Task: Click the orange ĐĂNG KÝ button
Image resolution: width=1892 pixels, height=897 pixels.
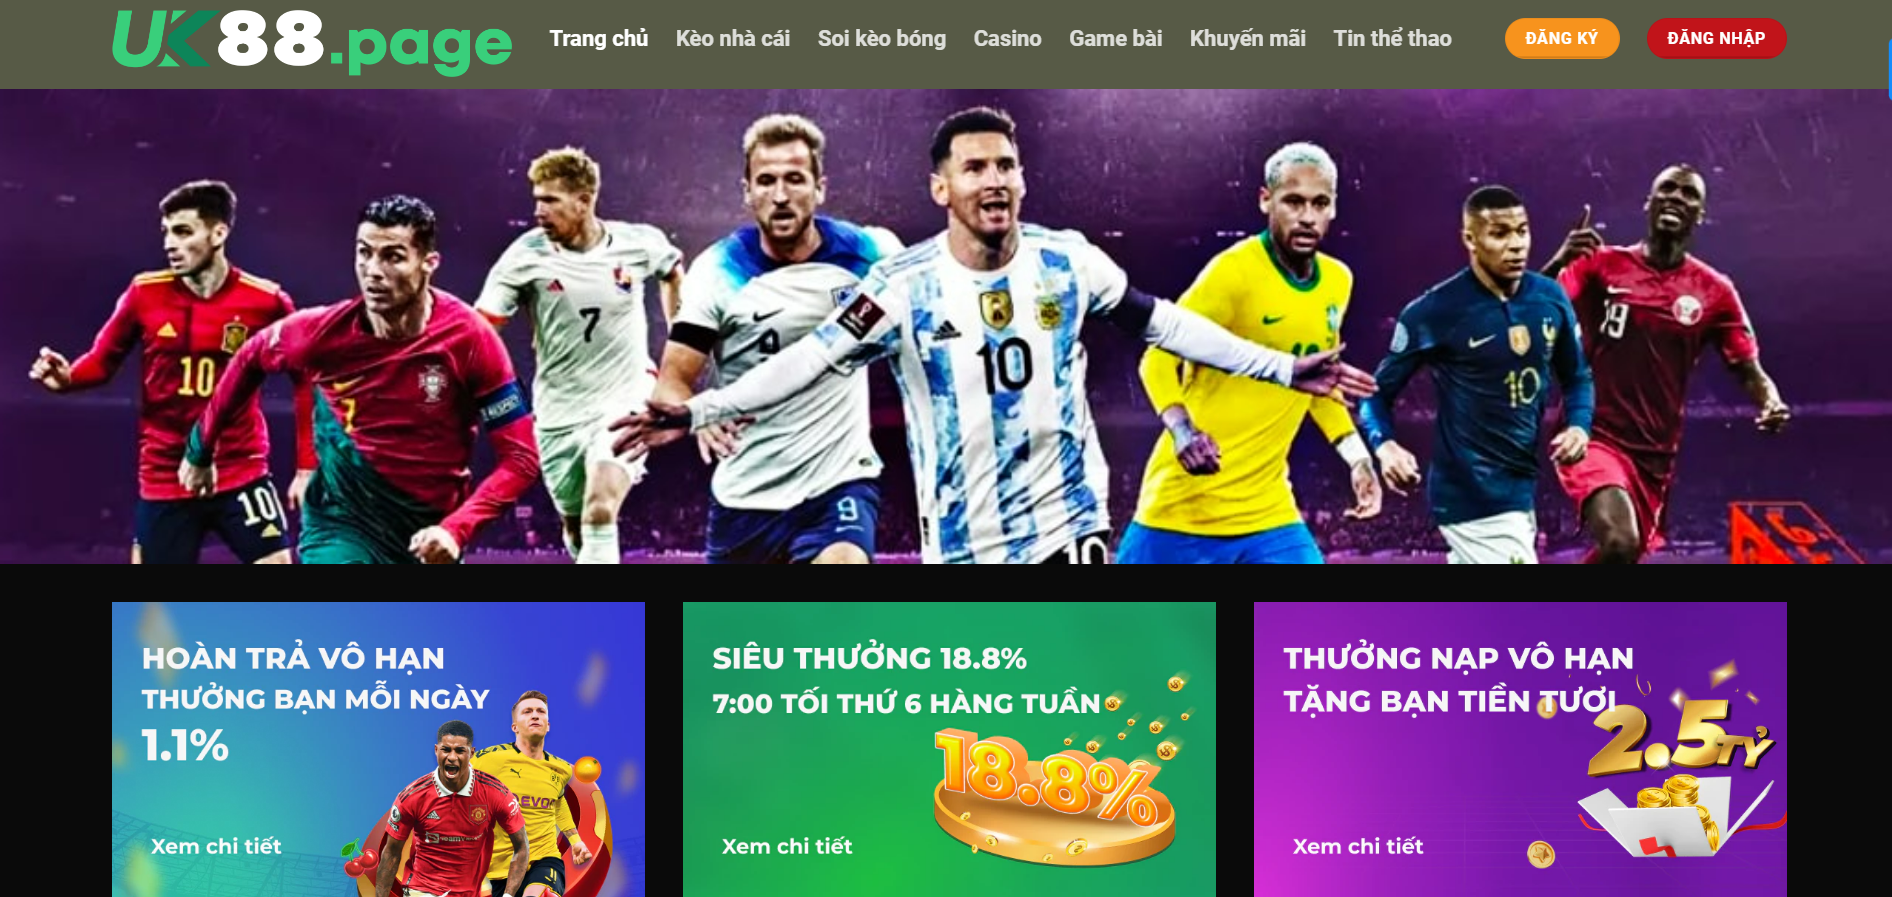Action: [1561, 38]
